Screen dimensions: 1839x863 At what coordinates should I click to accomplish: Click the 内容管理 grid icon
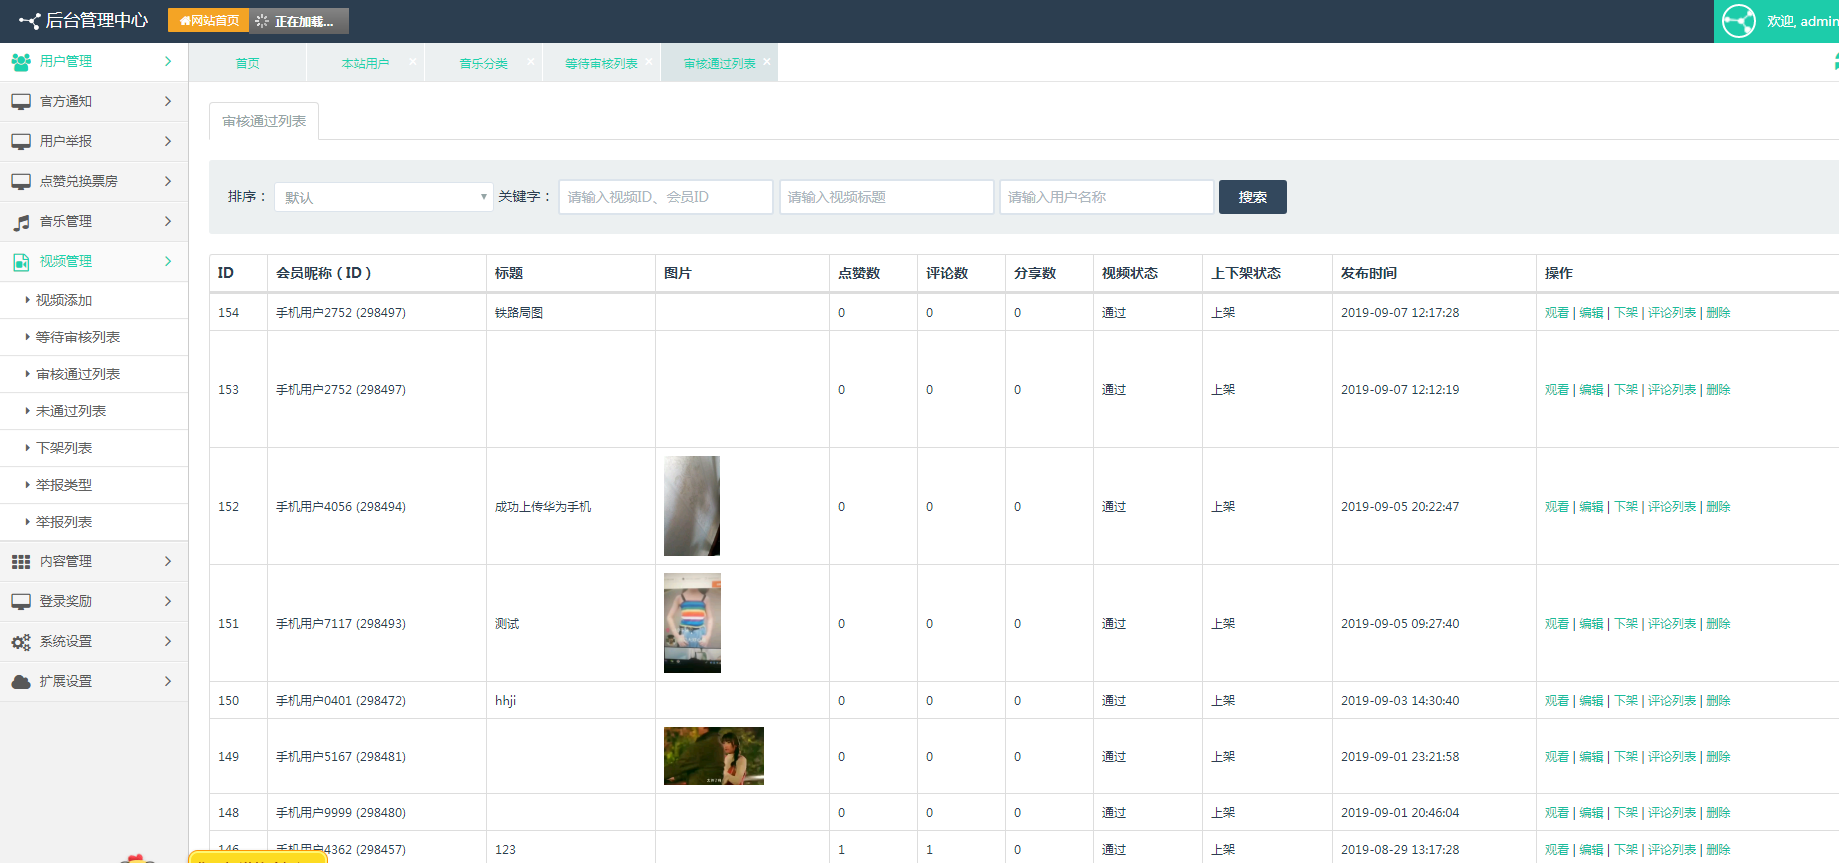[21, 562]
